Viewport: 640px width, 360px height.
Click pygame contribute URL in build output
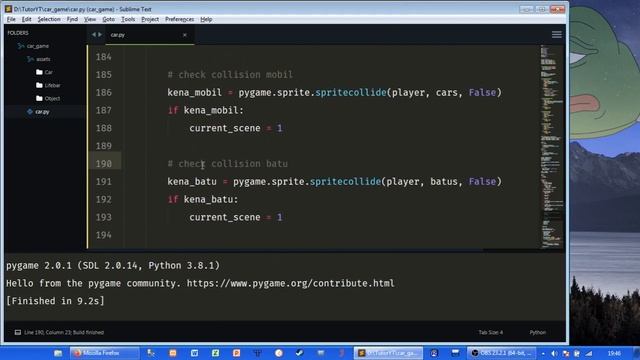click(291, 283)
